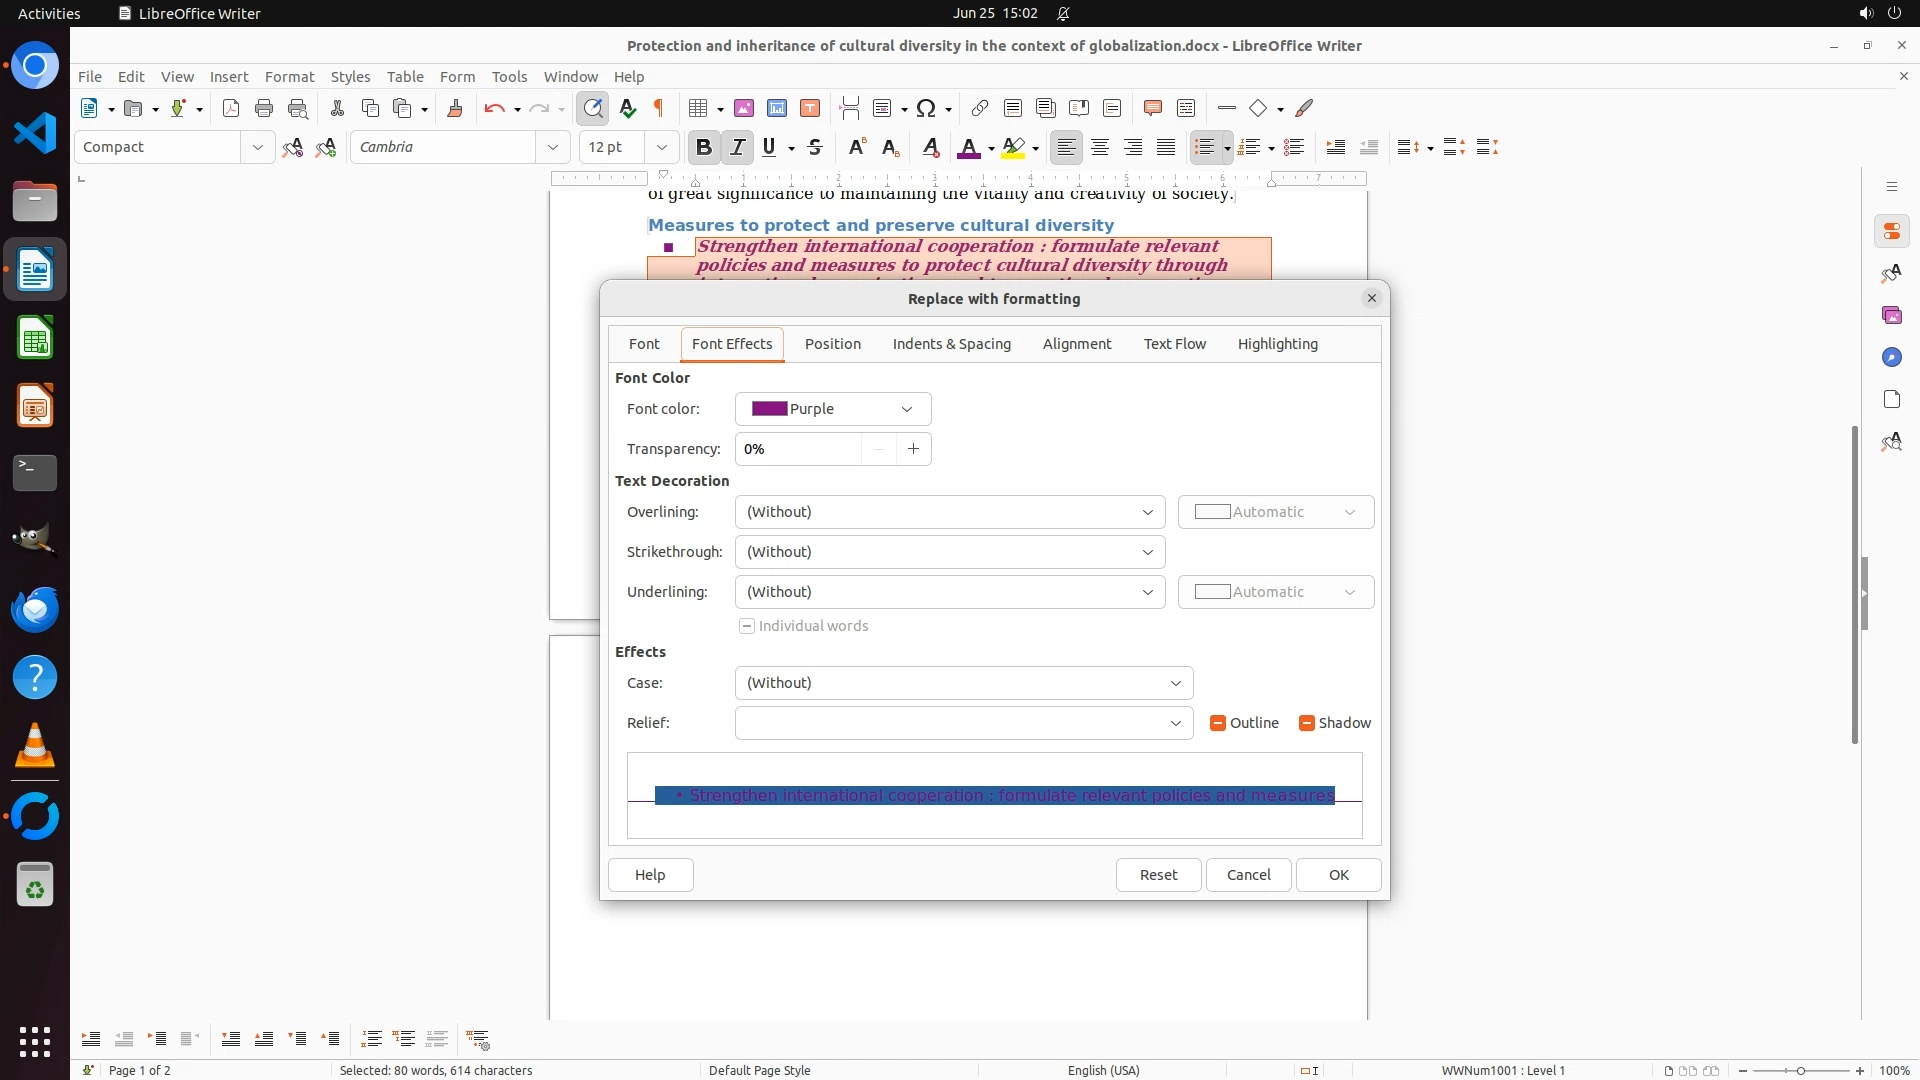
Task: Click the Insert Table icon
Action: (699, 108)
